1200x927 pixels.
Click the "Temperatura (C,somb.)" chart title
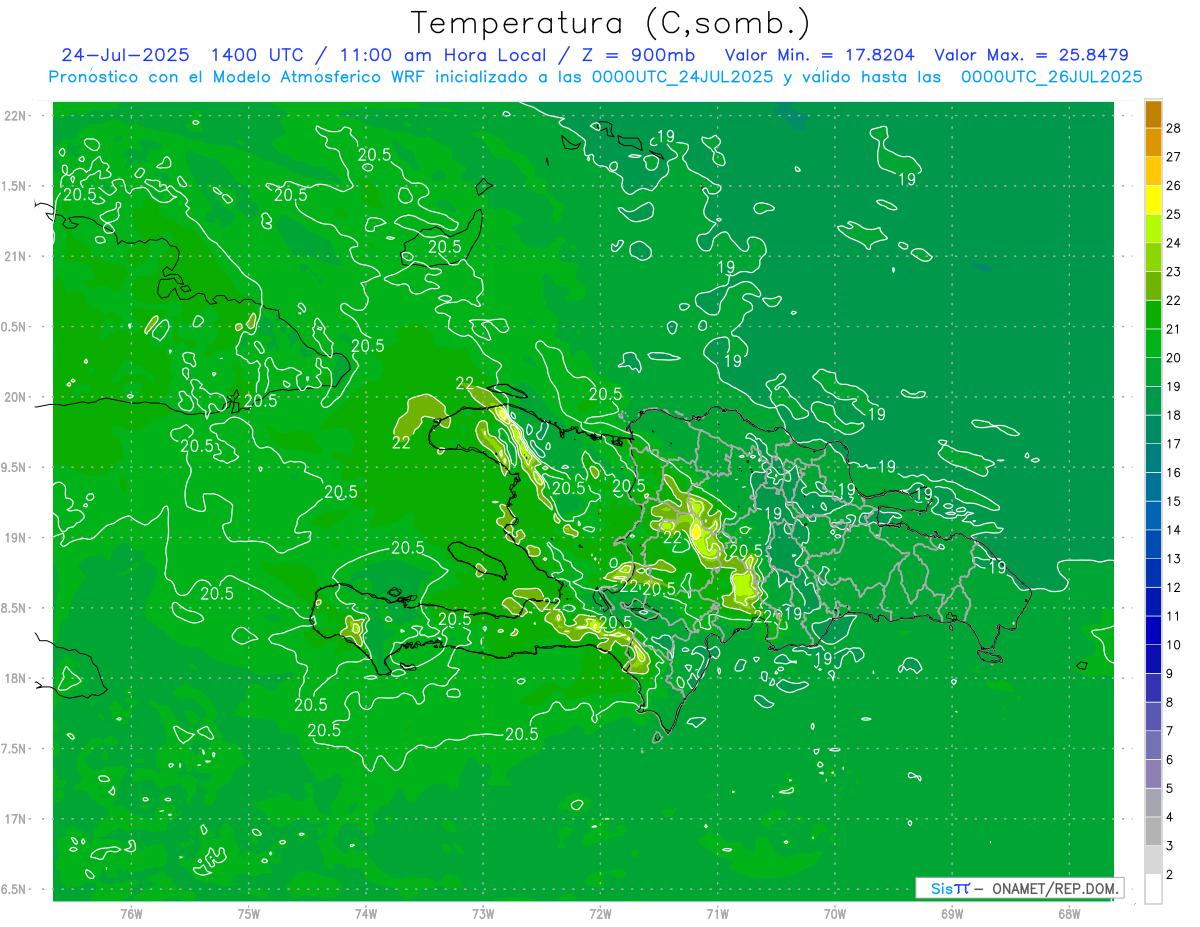point(611,23)
